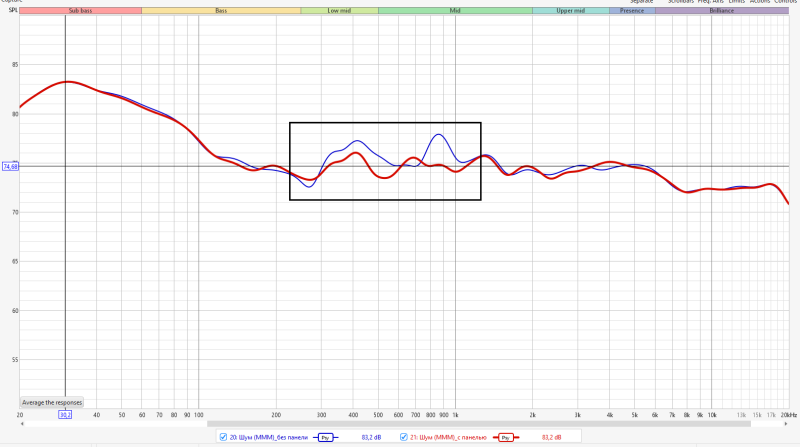
Task: Click the scrollbar left arrow below the graph
Action: tap(22, 424)
